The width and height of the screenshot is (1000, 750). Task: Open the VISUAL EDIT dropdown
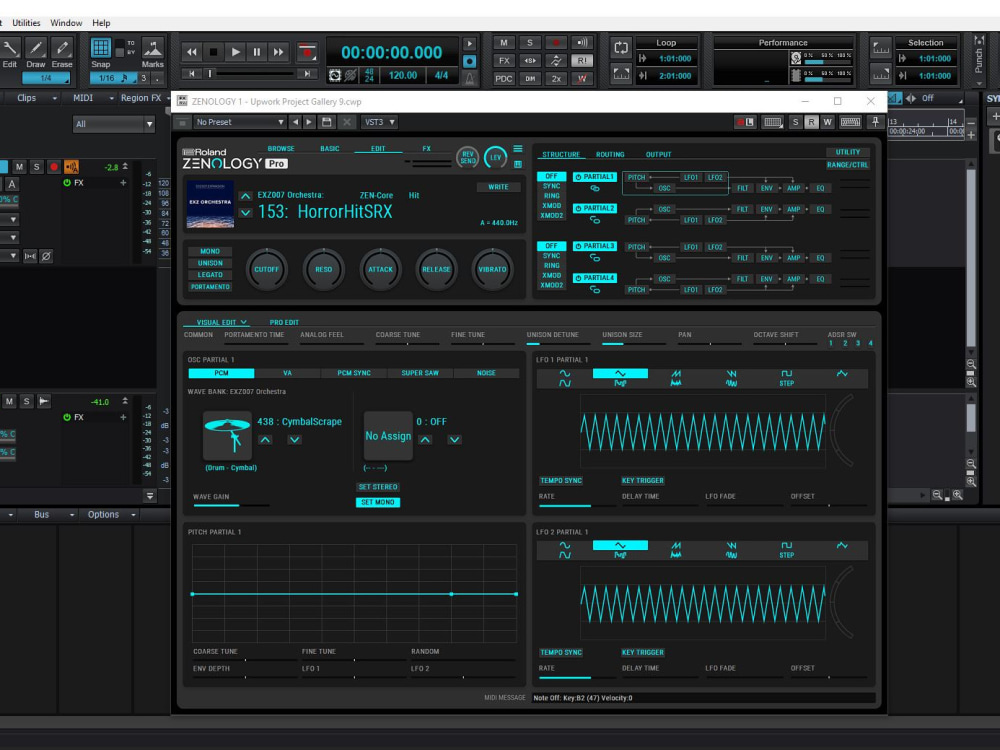(221, 322)
